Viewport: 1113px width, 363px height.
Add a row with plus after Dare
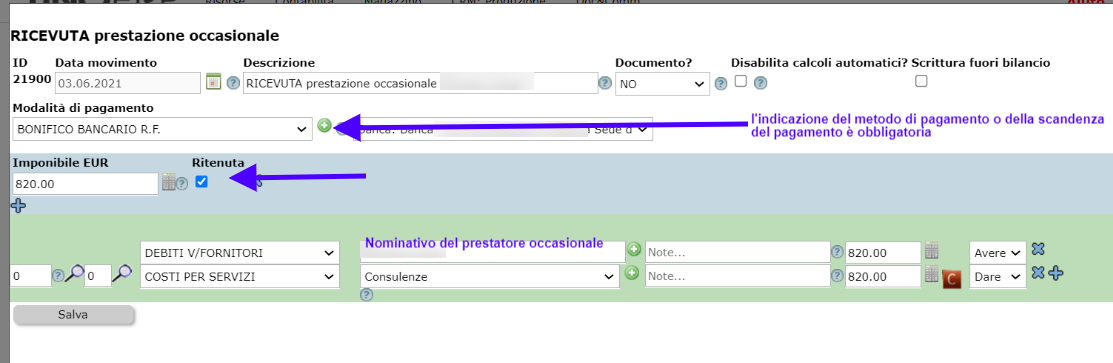[x=1056, y=273]
